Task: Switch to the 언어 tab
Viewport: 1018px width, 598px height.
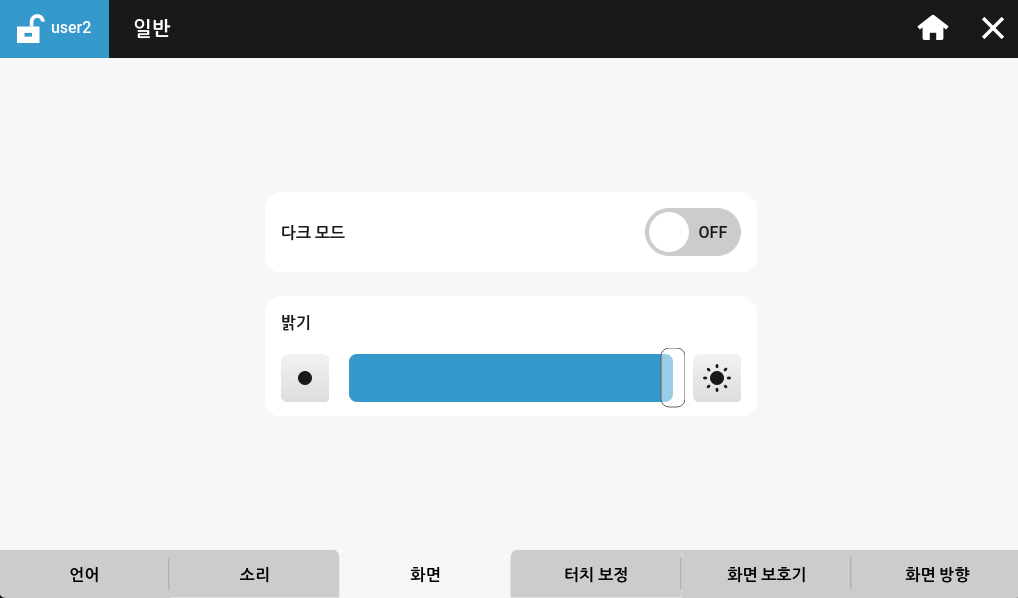Action: (x=84, y=574)
